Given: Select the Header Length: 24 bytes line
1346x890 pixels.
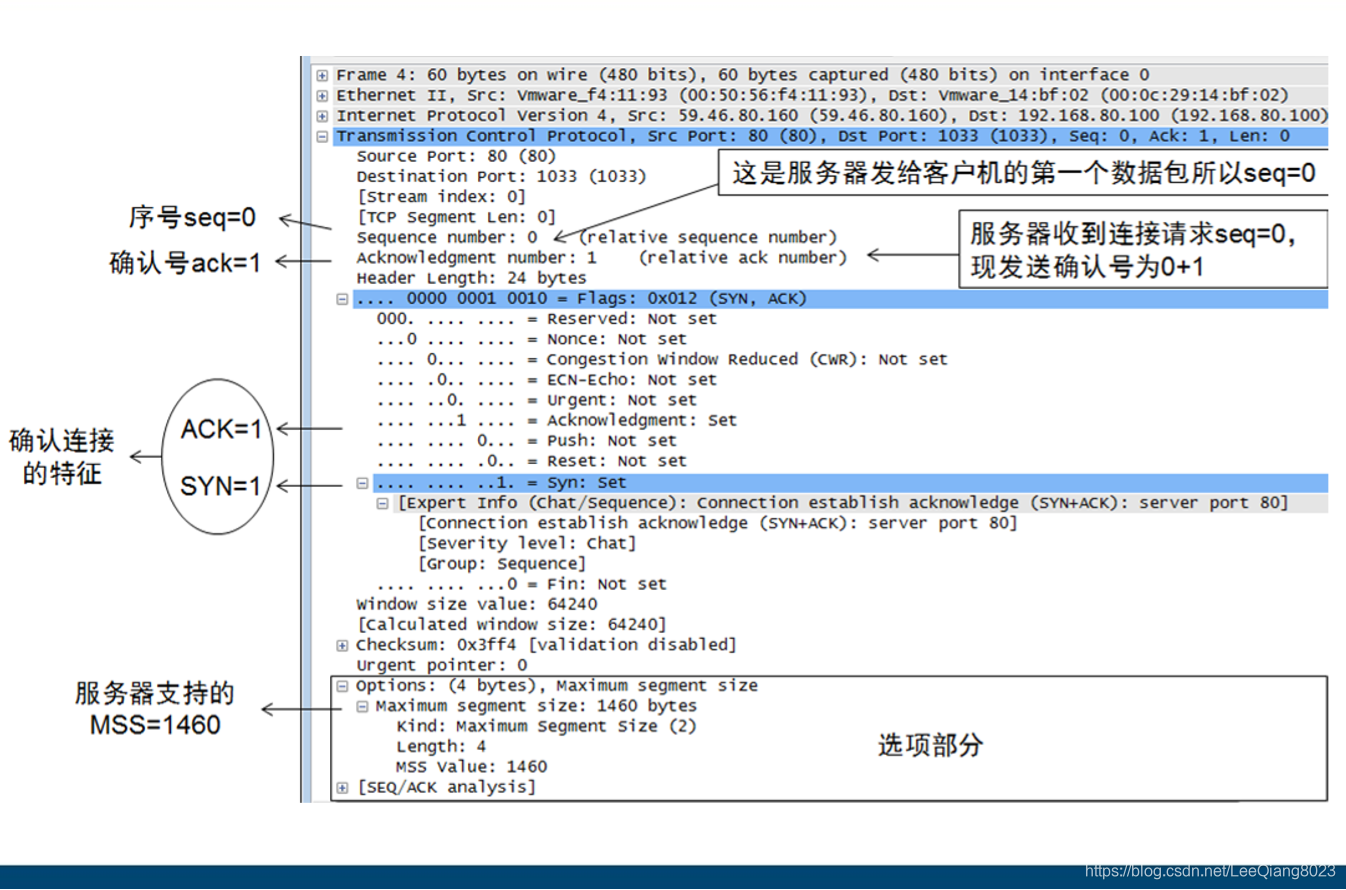Looking at the screenshot, I should (471, 278).
